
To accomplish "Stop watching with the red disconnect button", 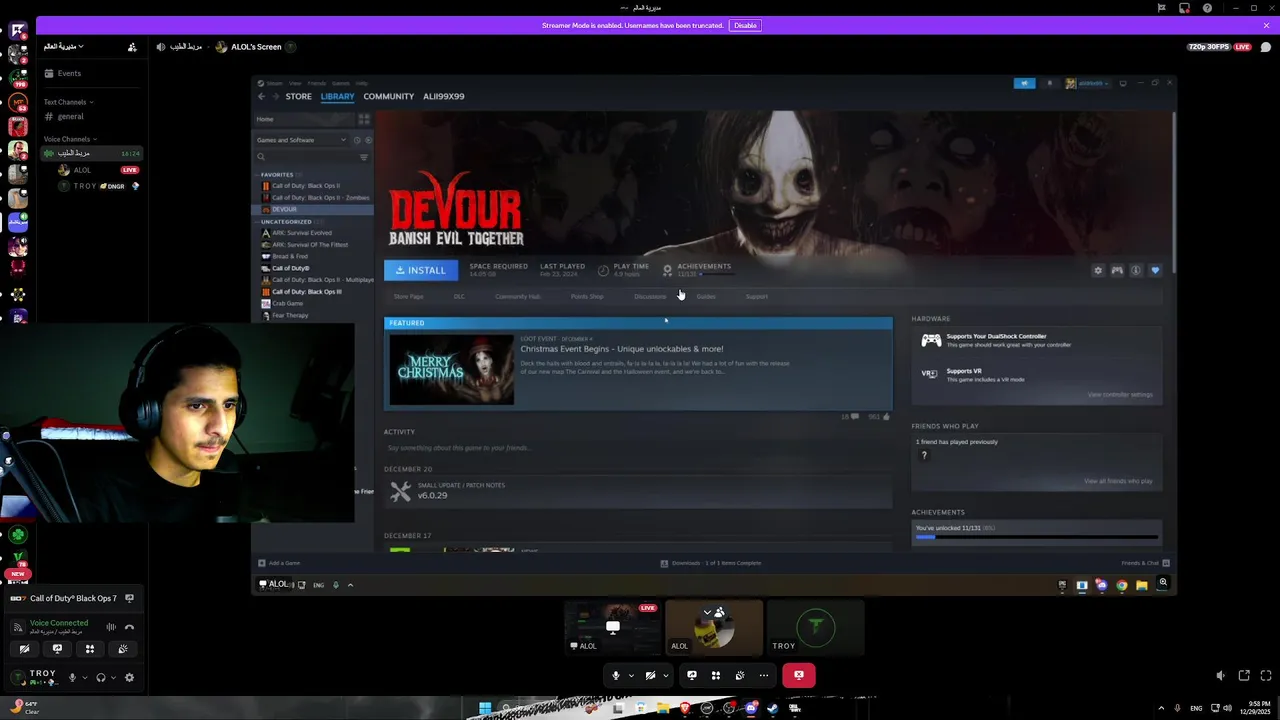I will 798,676.
